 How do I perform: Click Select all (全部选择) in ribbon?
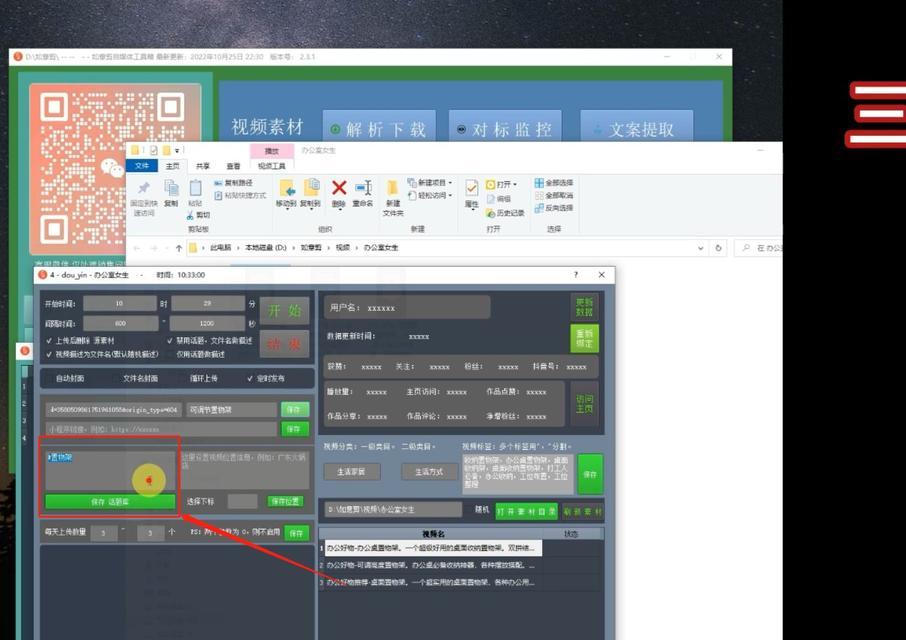(x=554, y=183)
